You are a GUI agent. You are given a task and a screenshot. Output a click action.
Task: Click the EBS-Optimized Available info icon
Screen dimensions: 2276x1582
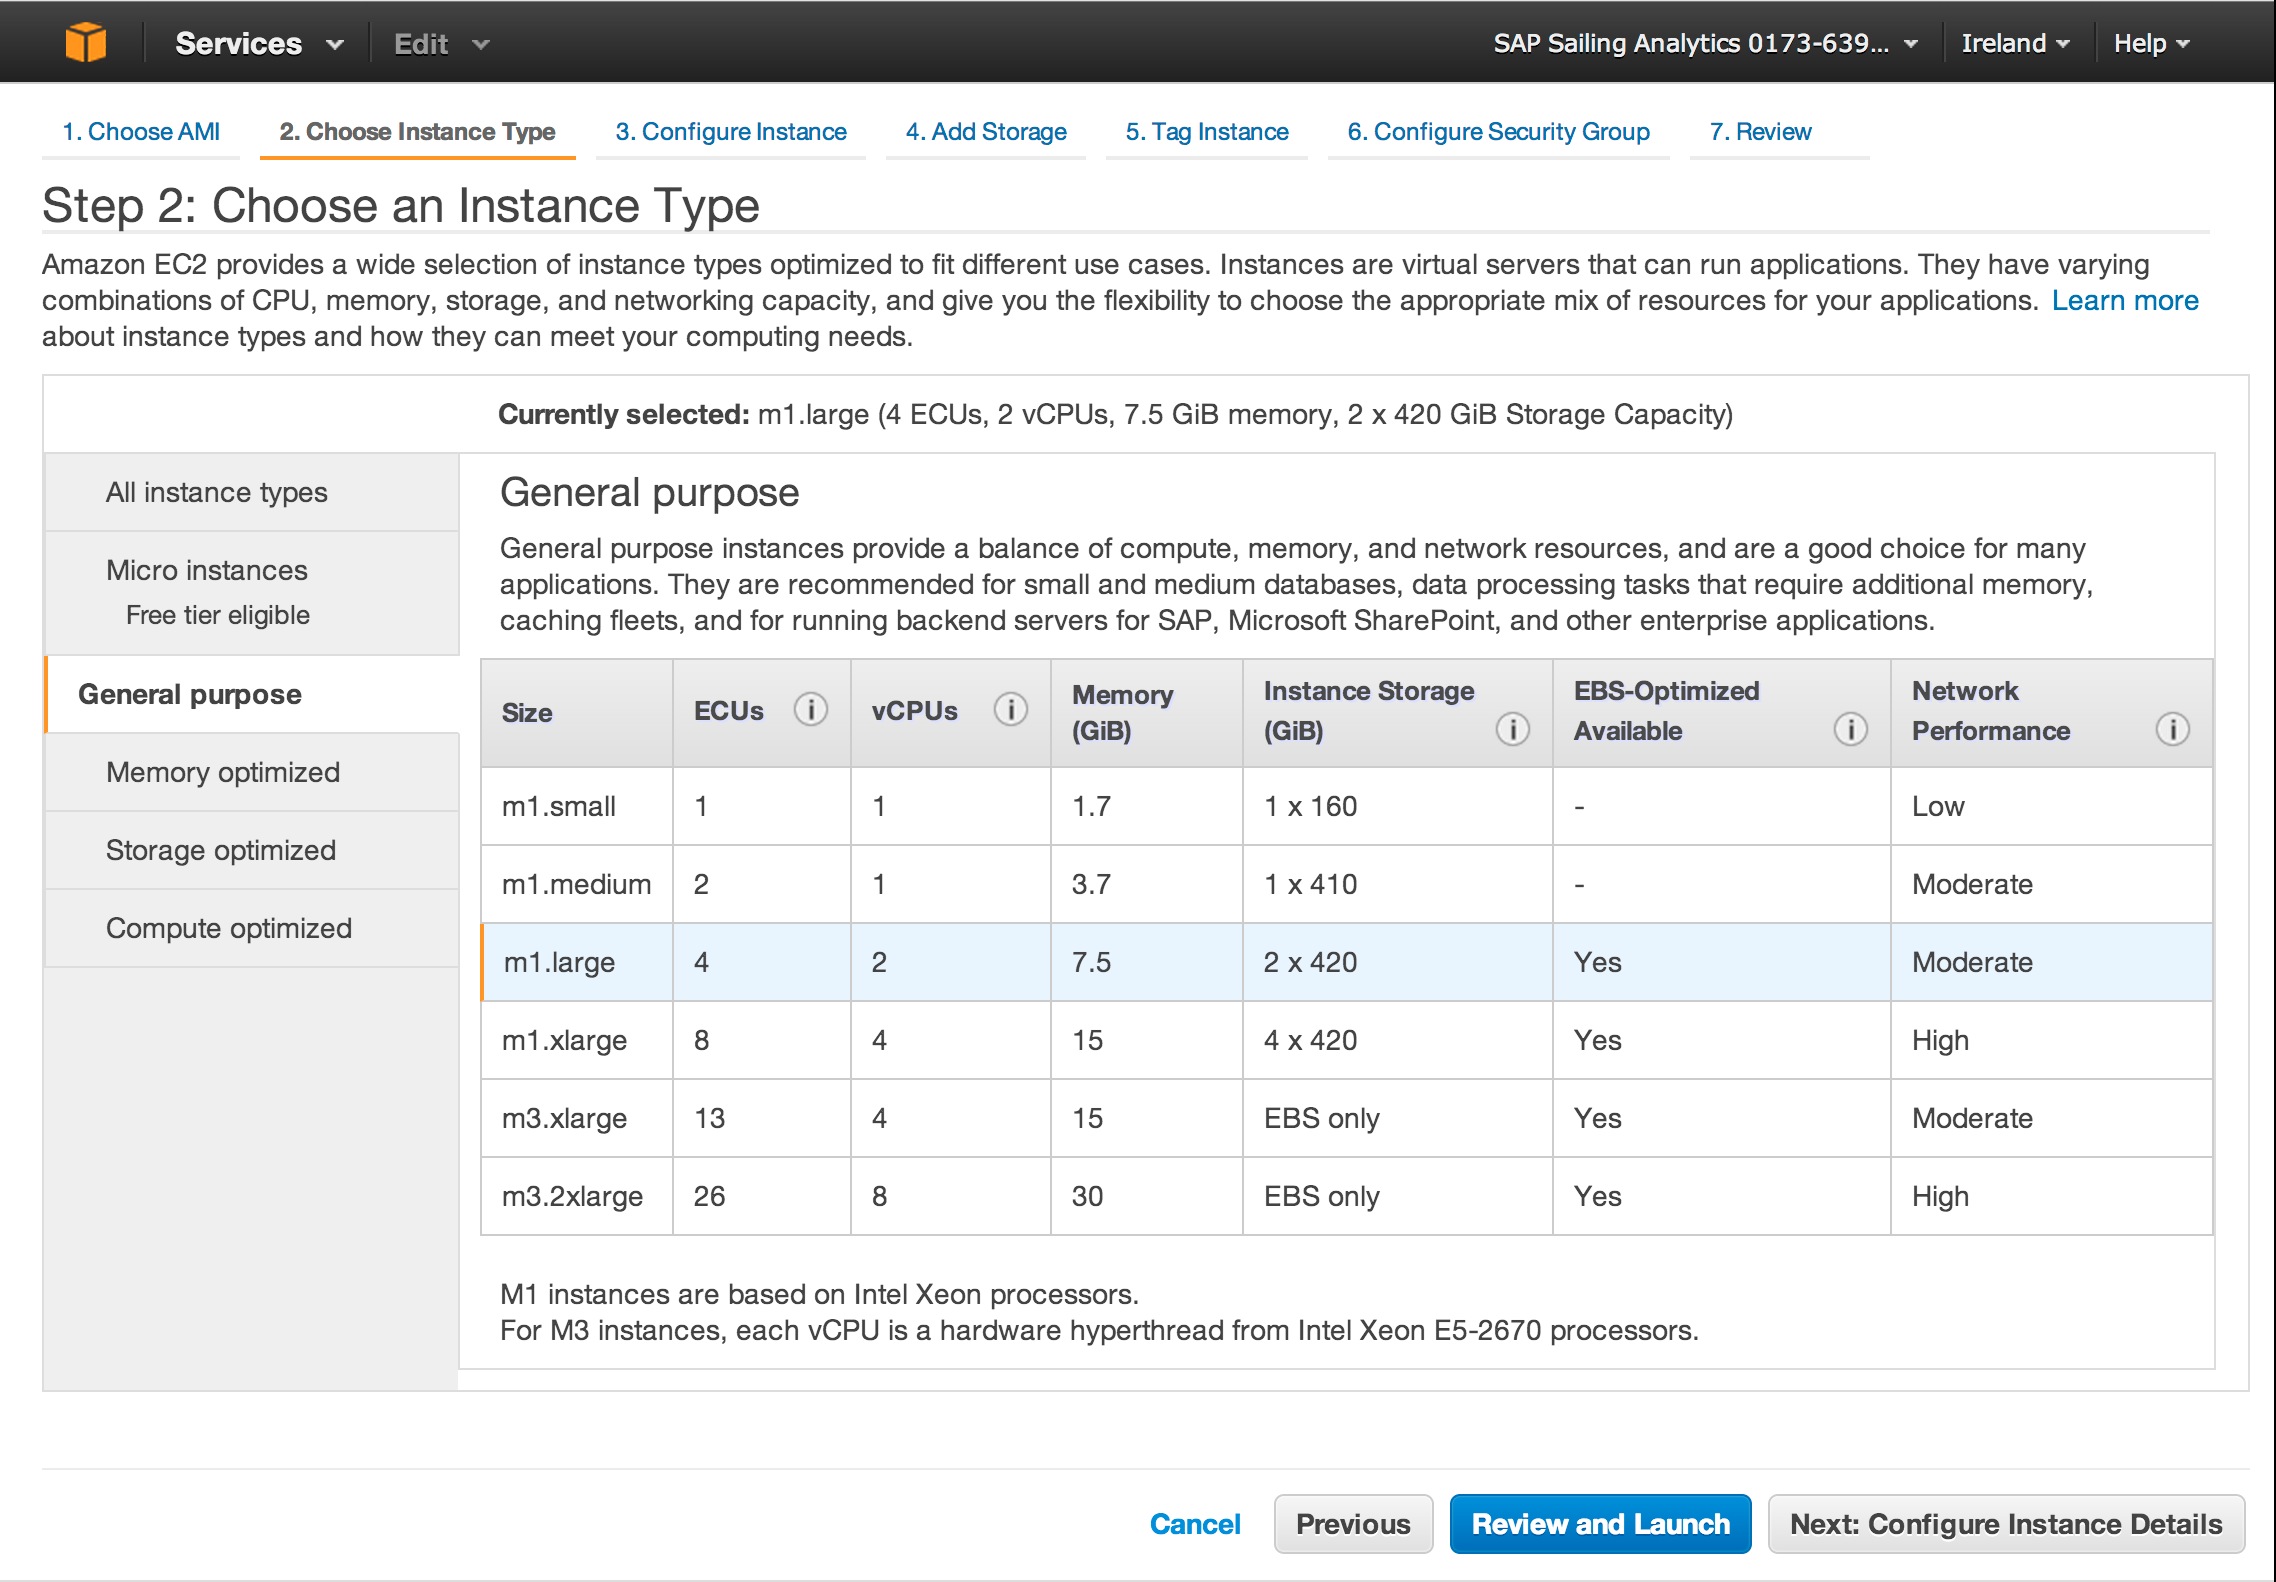[x=1850, y=729]
